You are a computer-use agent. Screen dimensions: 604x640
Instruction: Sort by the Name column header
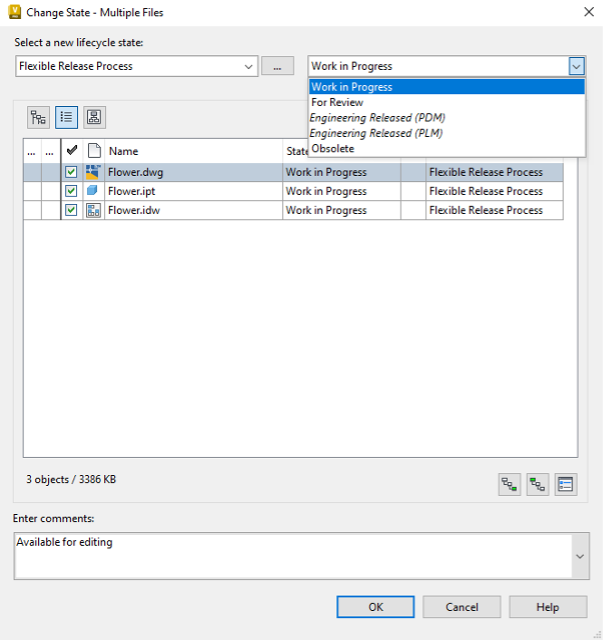coord(193,151)
